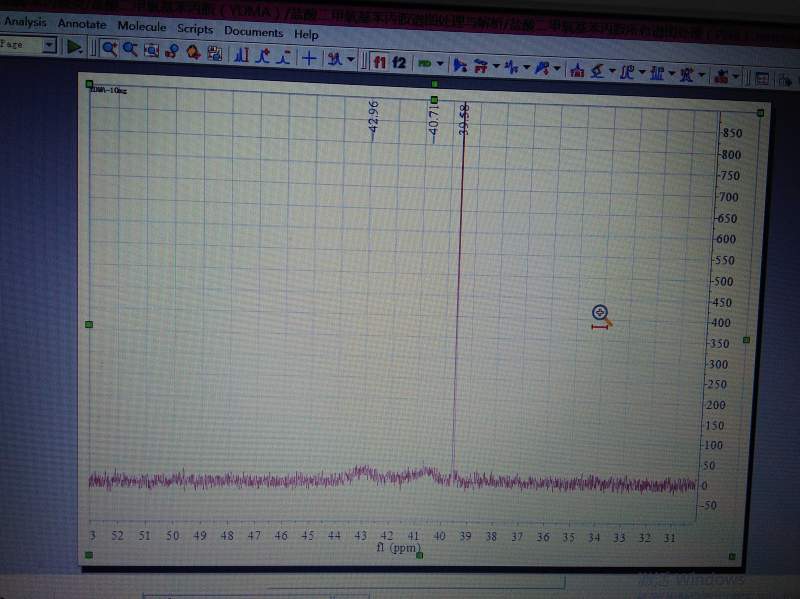Click the table panel icon at toolbar end
Screen dimensions: 800x599
tap(762, 79)
